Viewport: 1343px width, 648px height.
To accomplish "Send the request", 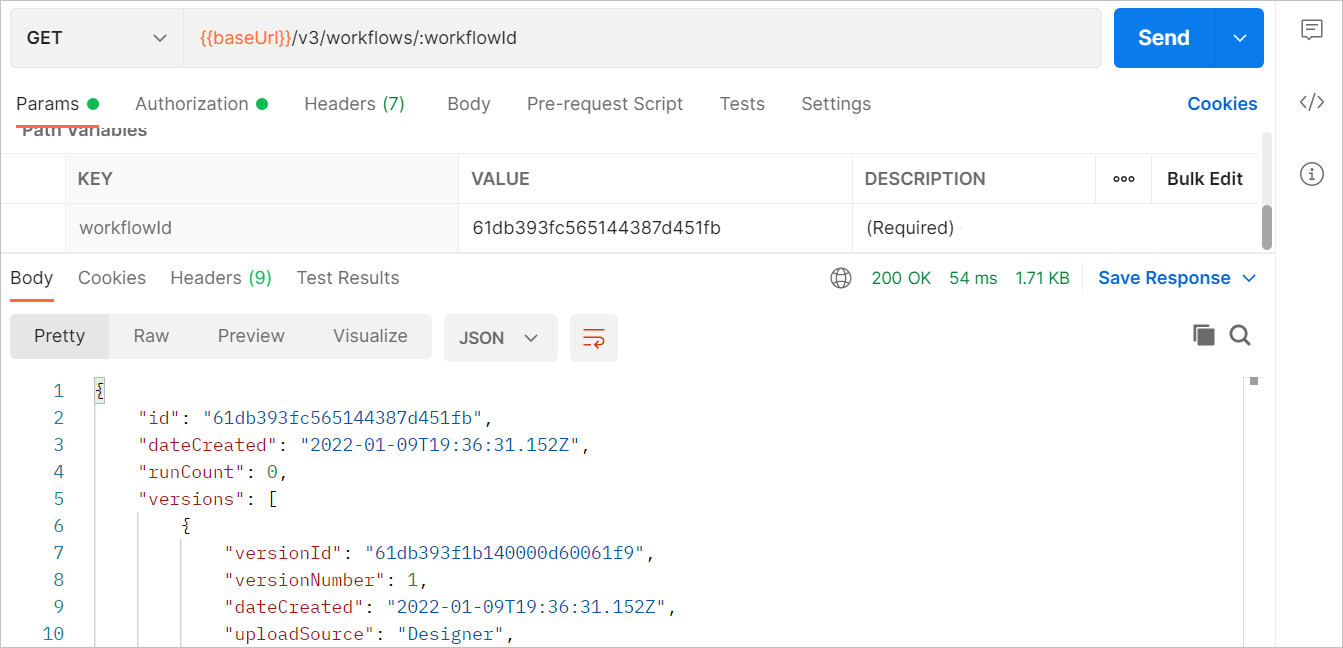I will 1162,37.
